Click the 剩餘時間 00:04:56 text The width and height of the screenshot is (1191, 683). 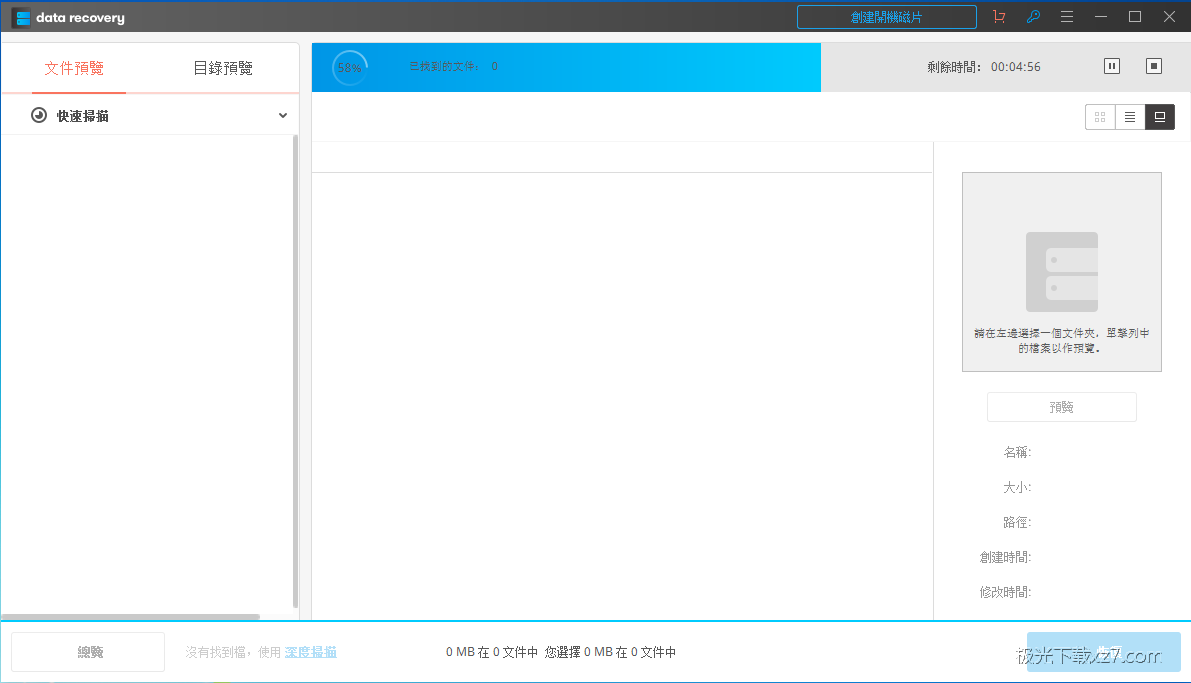(984, 67)
